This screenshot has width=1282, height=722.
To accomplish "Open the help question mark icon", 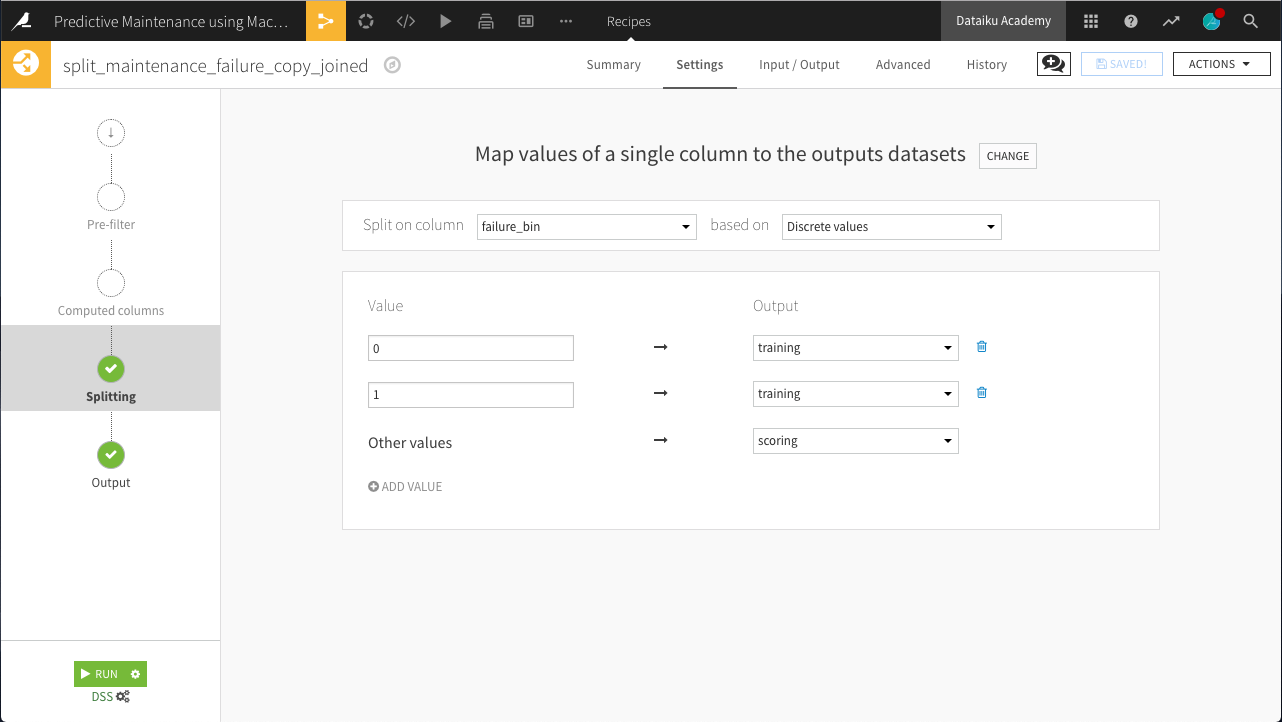I will point(1131,21).
